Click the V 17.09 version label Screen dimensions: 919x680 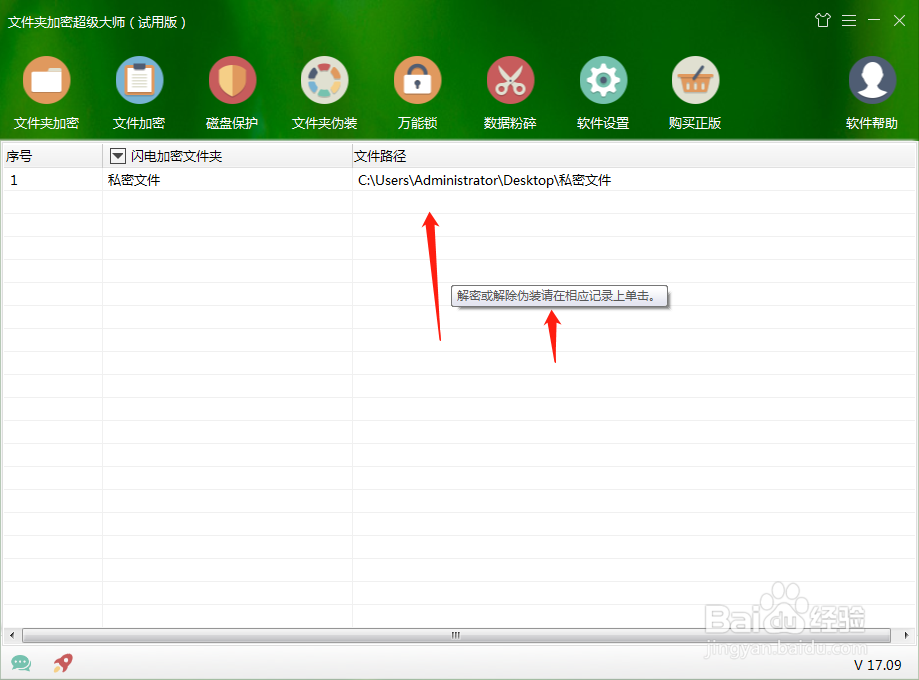pos(877,665)
